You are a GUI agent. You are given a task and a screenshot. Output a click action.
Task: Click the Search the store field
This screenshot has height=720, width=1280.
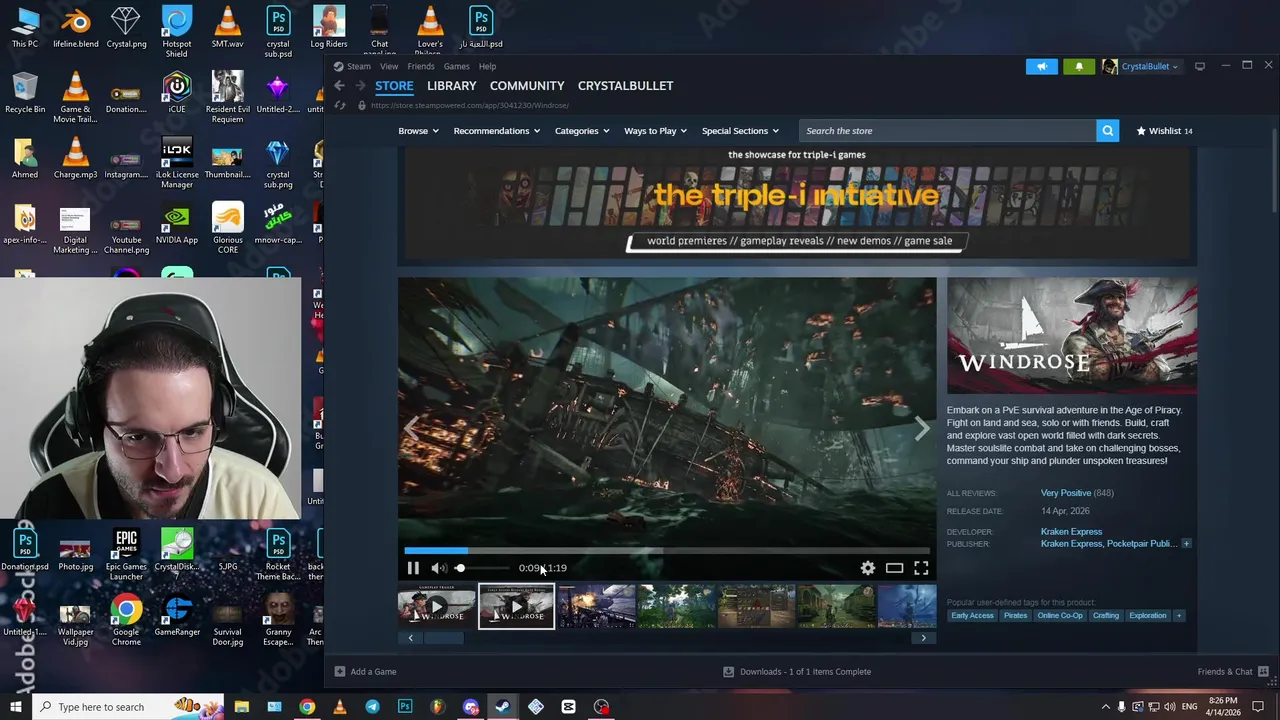tap(947, 131)
